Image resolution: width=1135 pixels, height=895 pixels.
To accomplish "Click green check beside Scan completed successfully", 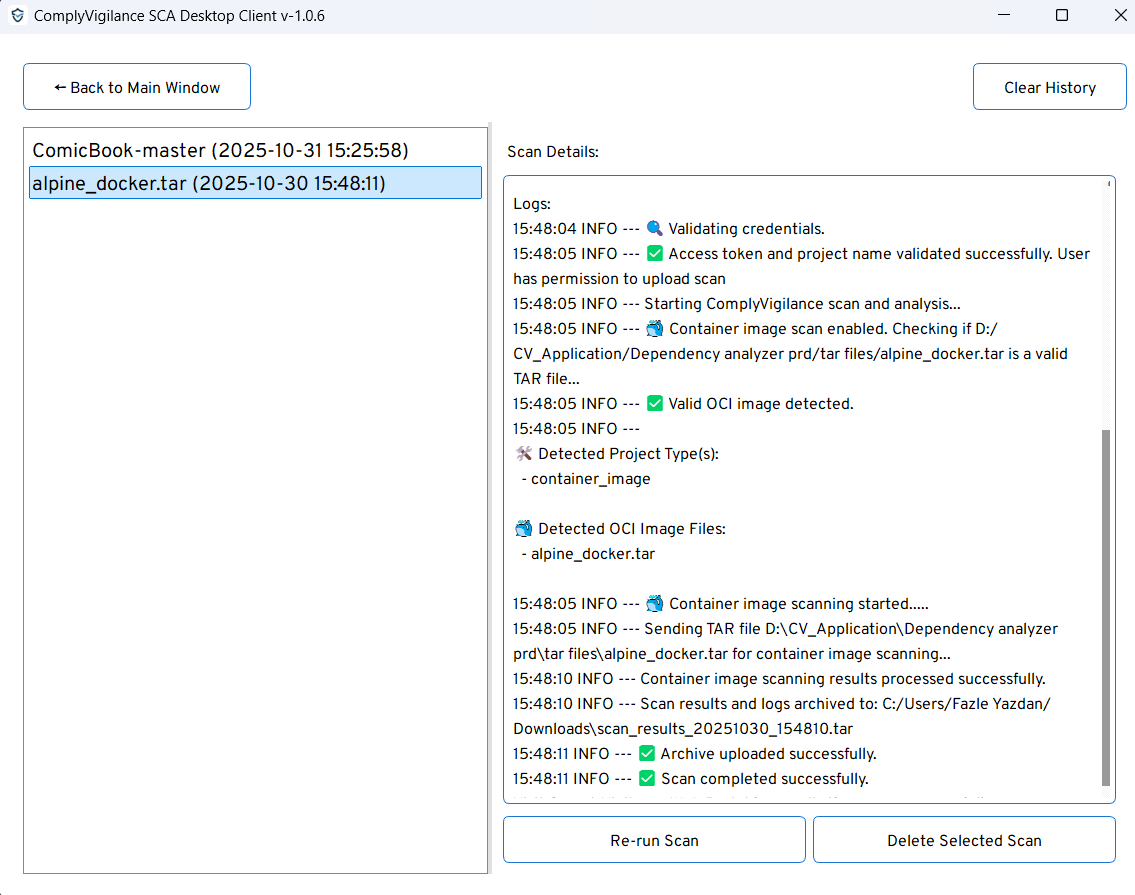I will [647, 779].
